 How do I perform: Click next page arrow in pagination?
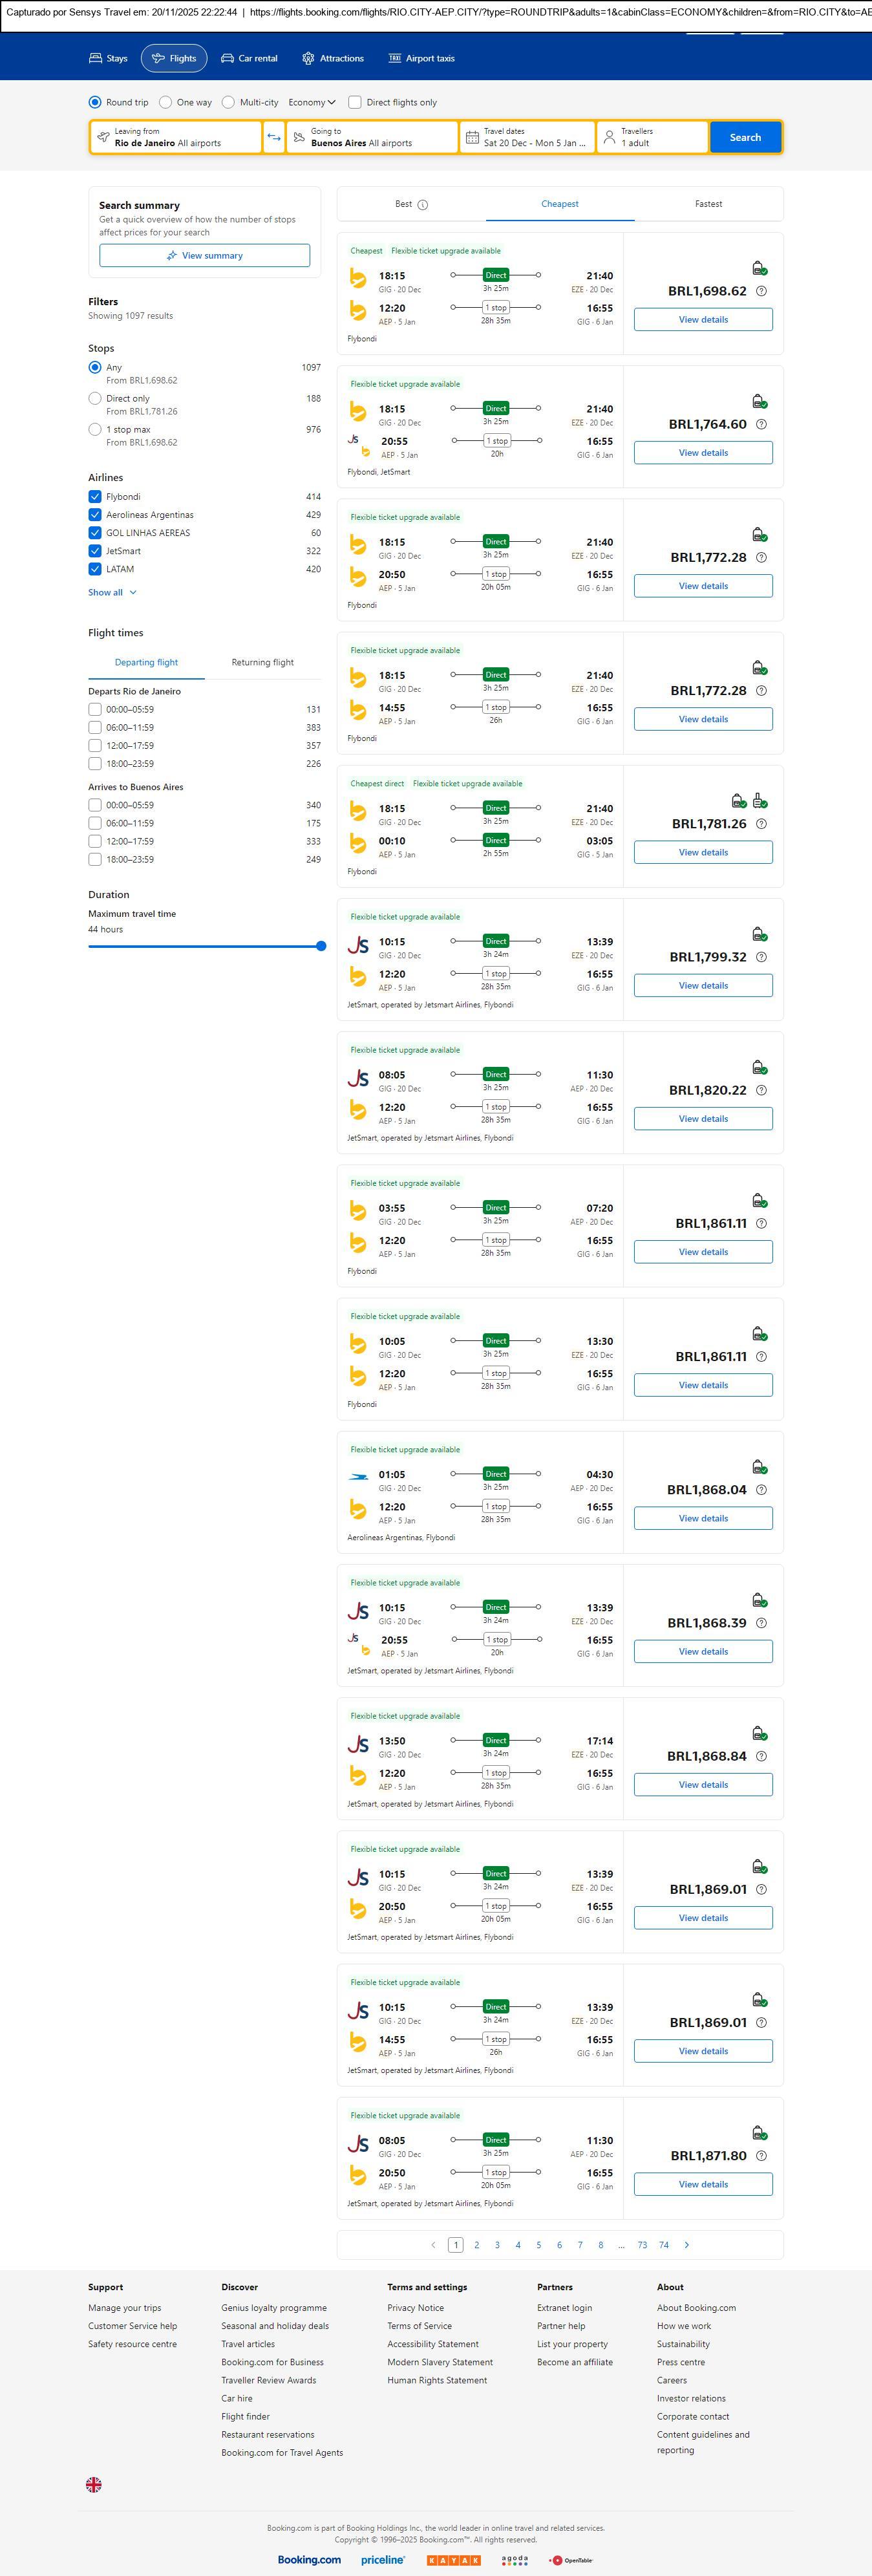(686, 2245)
